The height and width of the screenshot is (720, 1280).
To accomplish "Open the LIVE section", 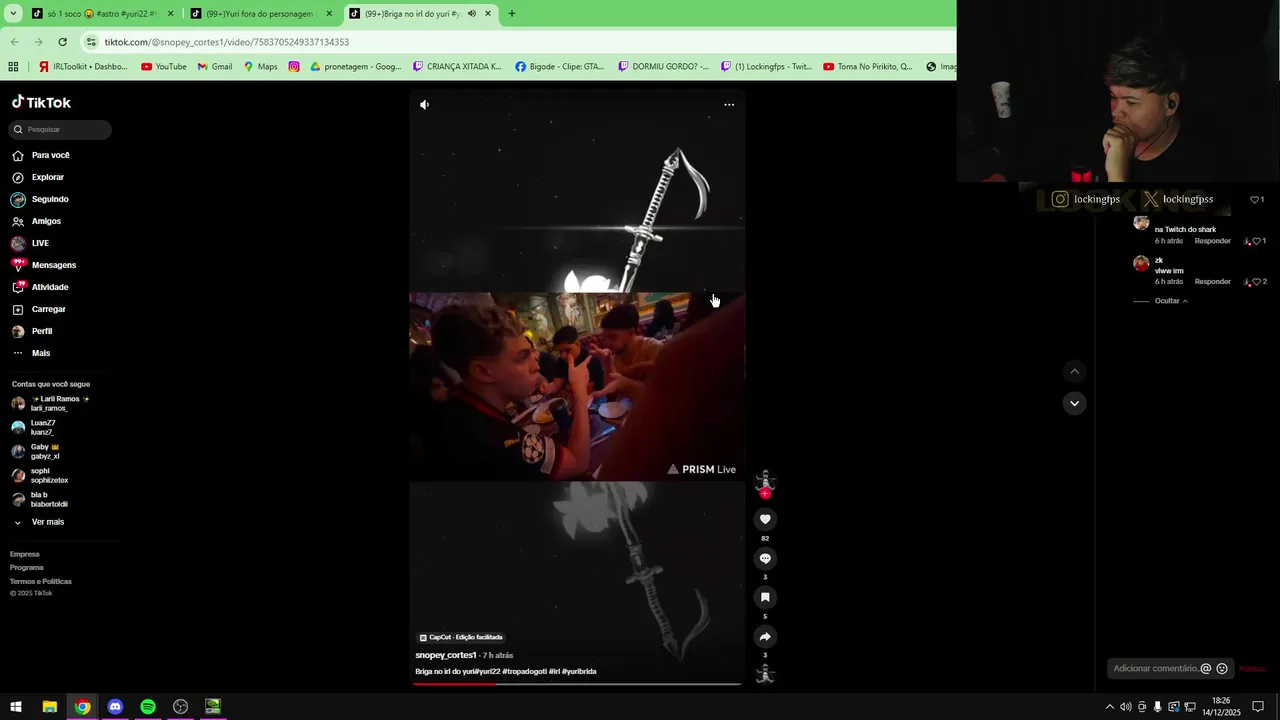I will point(31,243).
